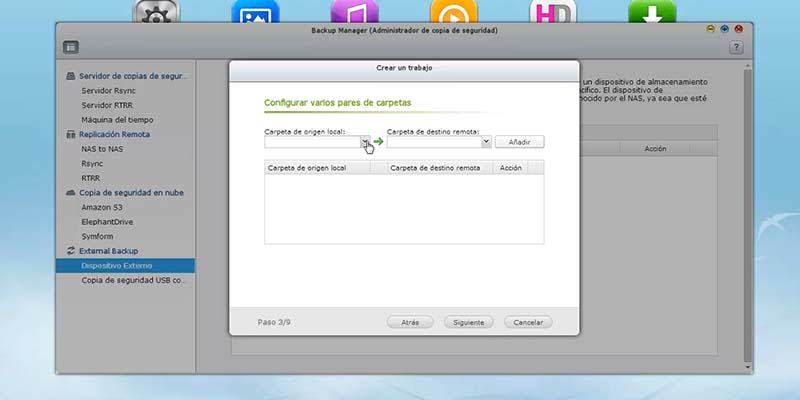
Task: Open RTRR under Replicación Remota
Action: click(x=91, y=179)
